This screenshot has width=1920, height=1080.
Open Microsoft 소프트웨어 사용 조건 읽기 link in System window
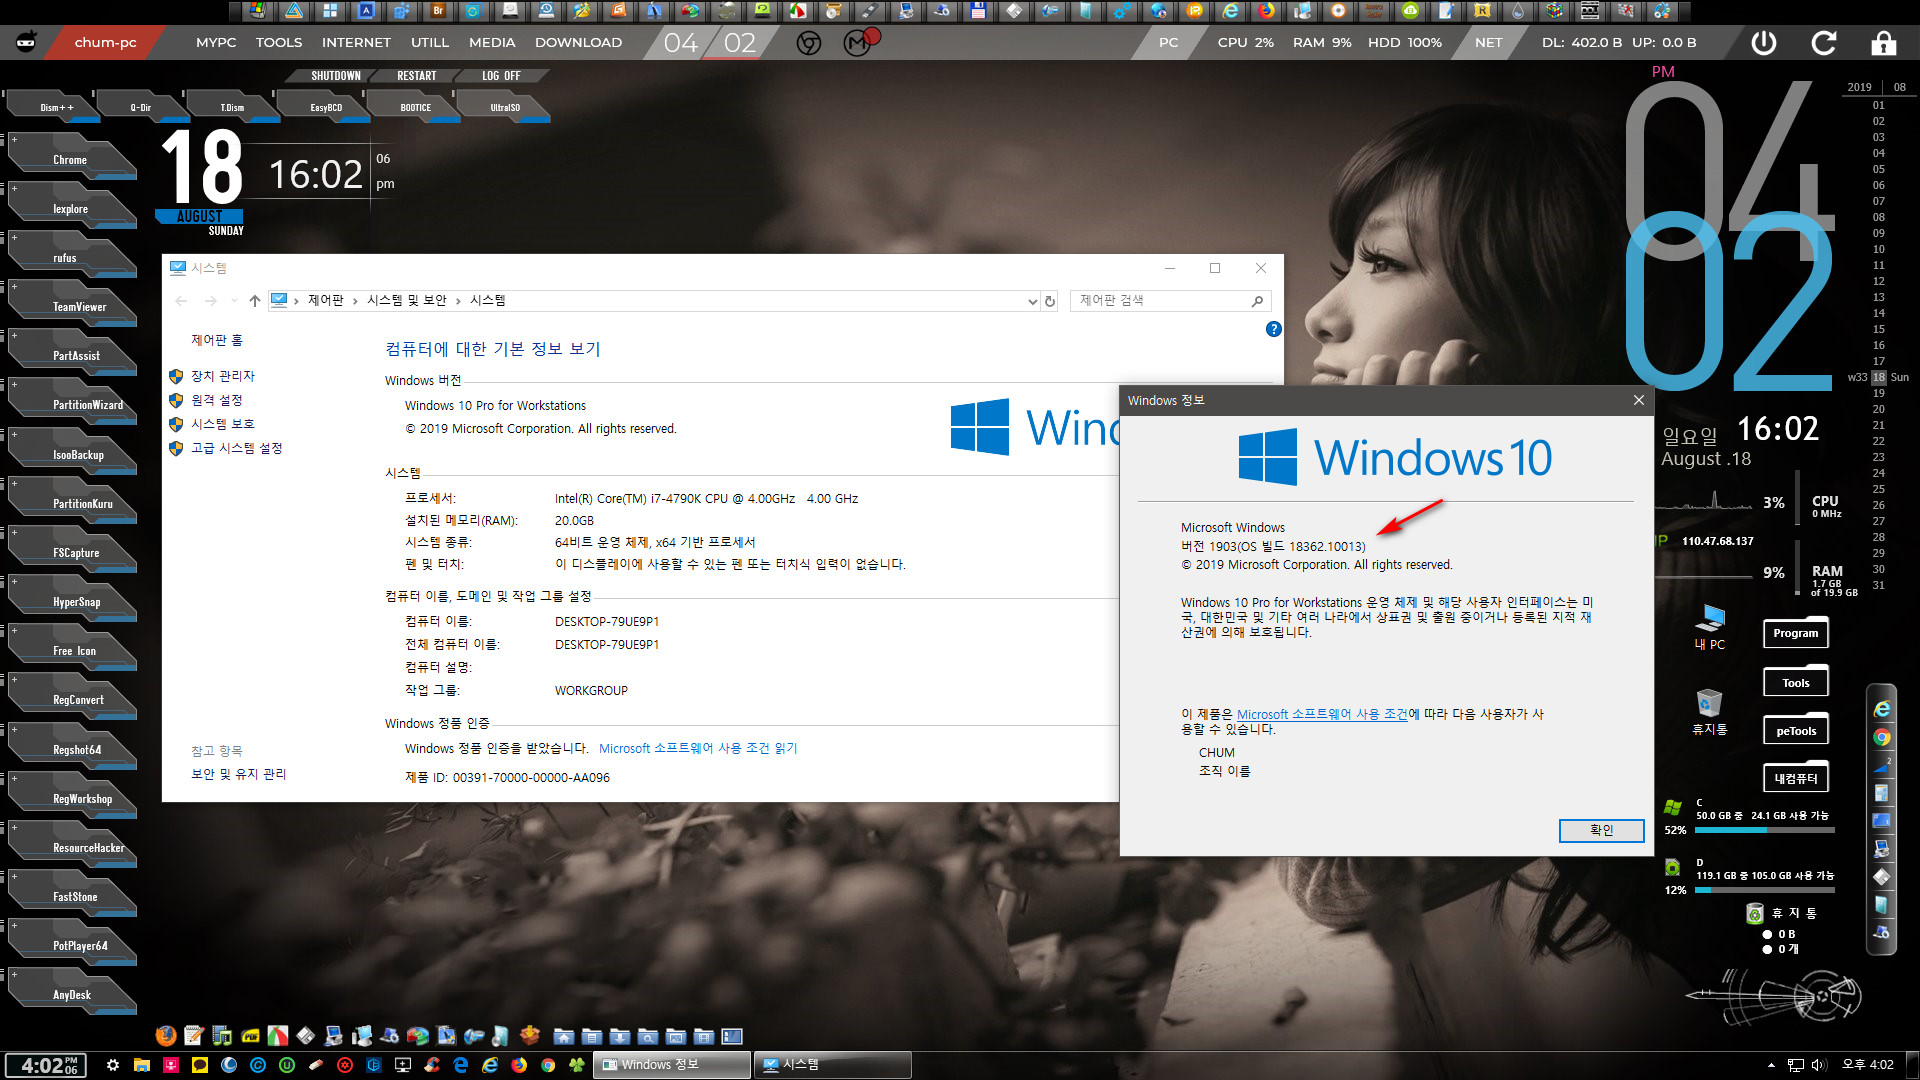click(x=698, y=748)
